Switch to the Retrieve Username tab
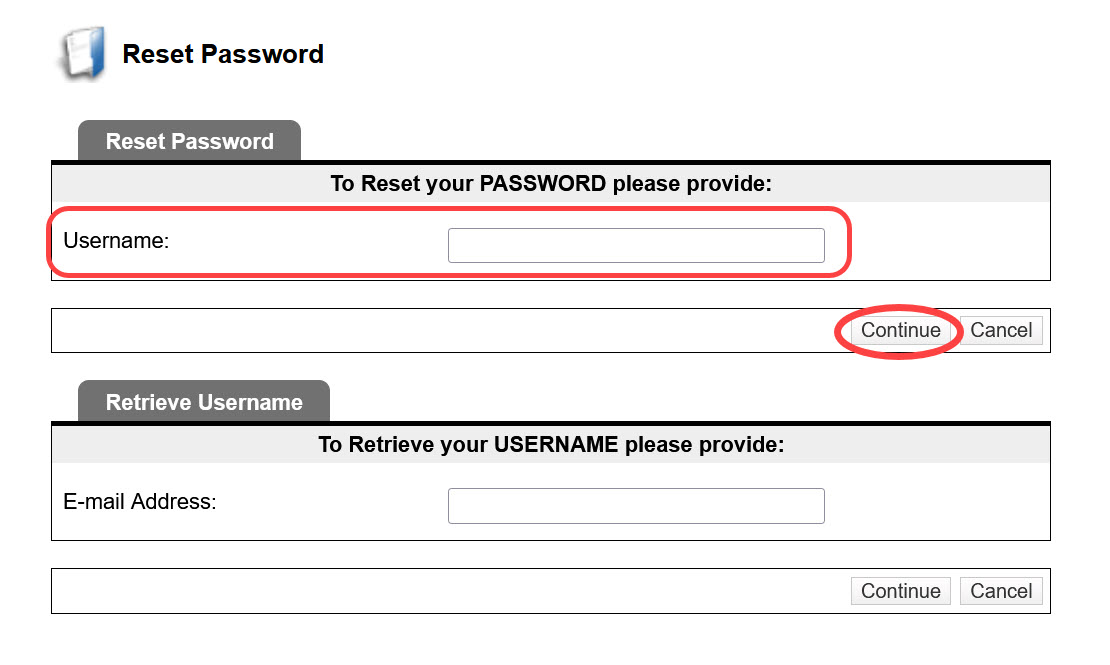Screen dimensions: 1110x665 (204, 402)
